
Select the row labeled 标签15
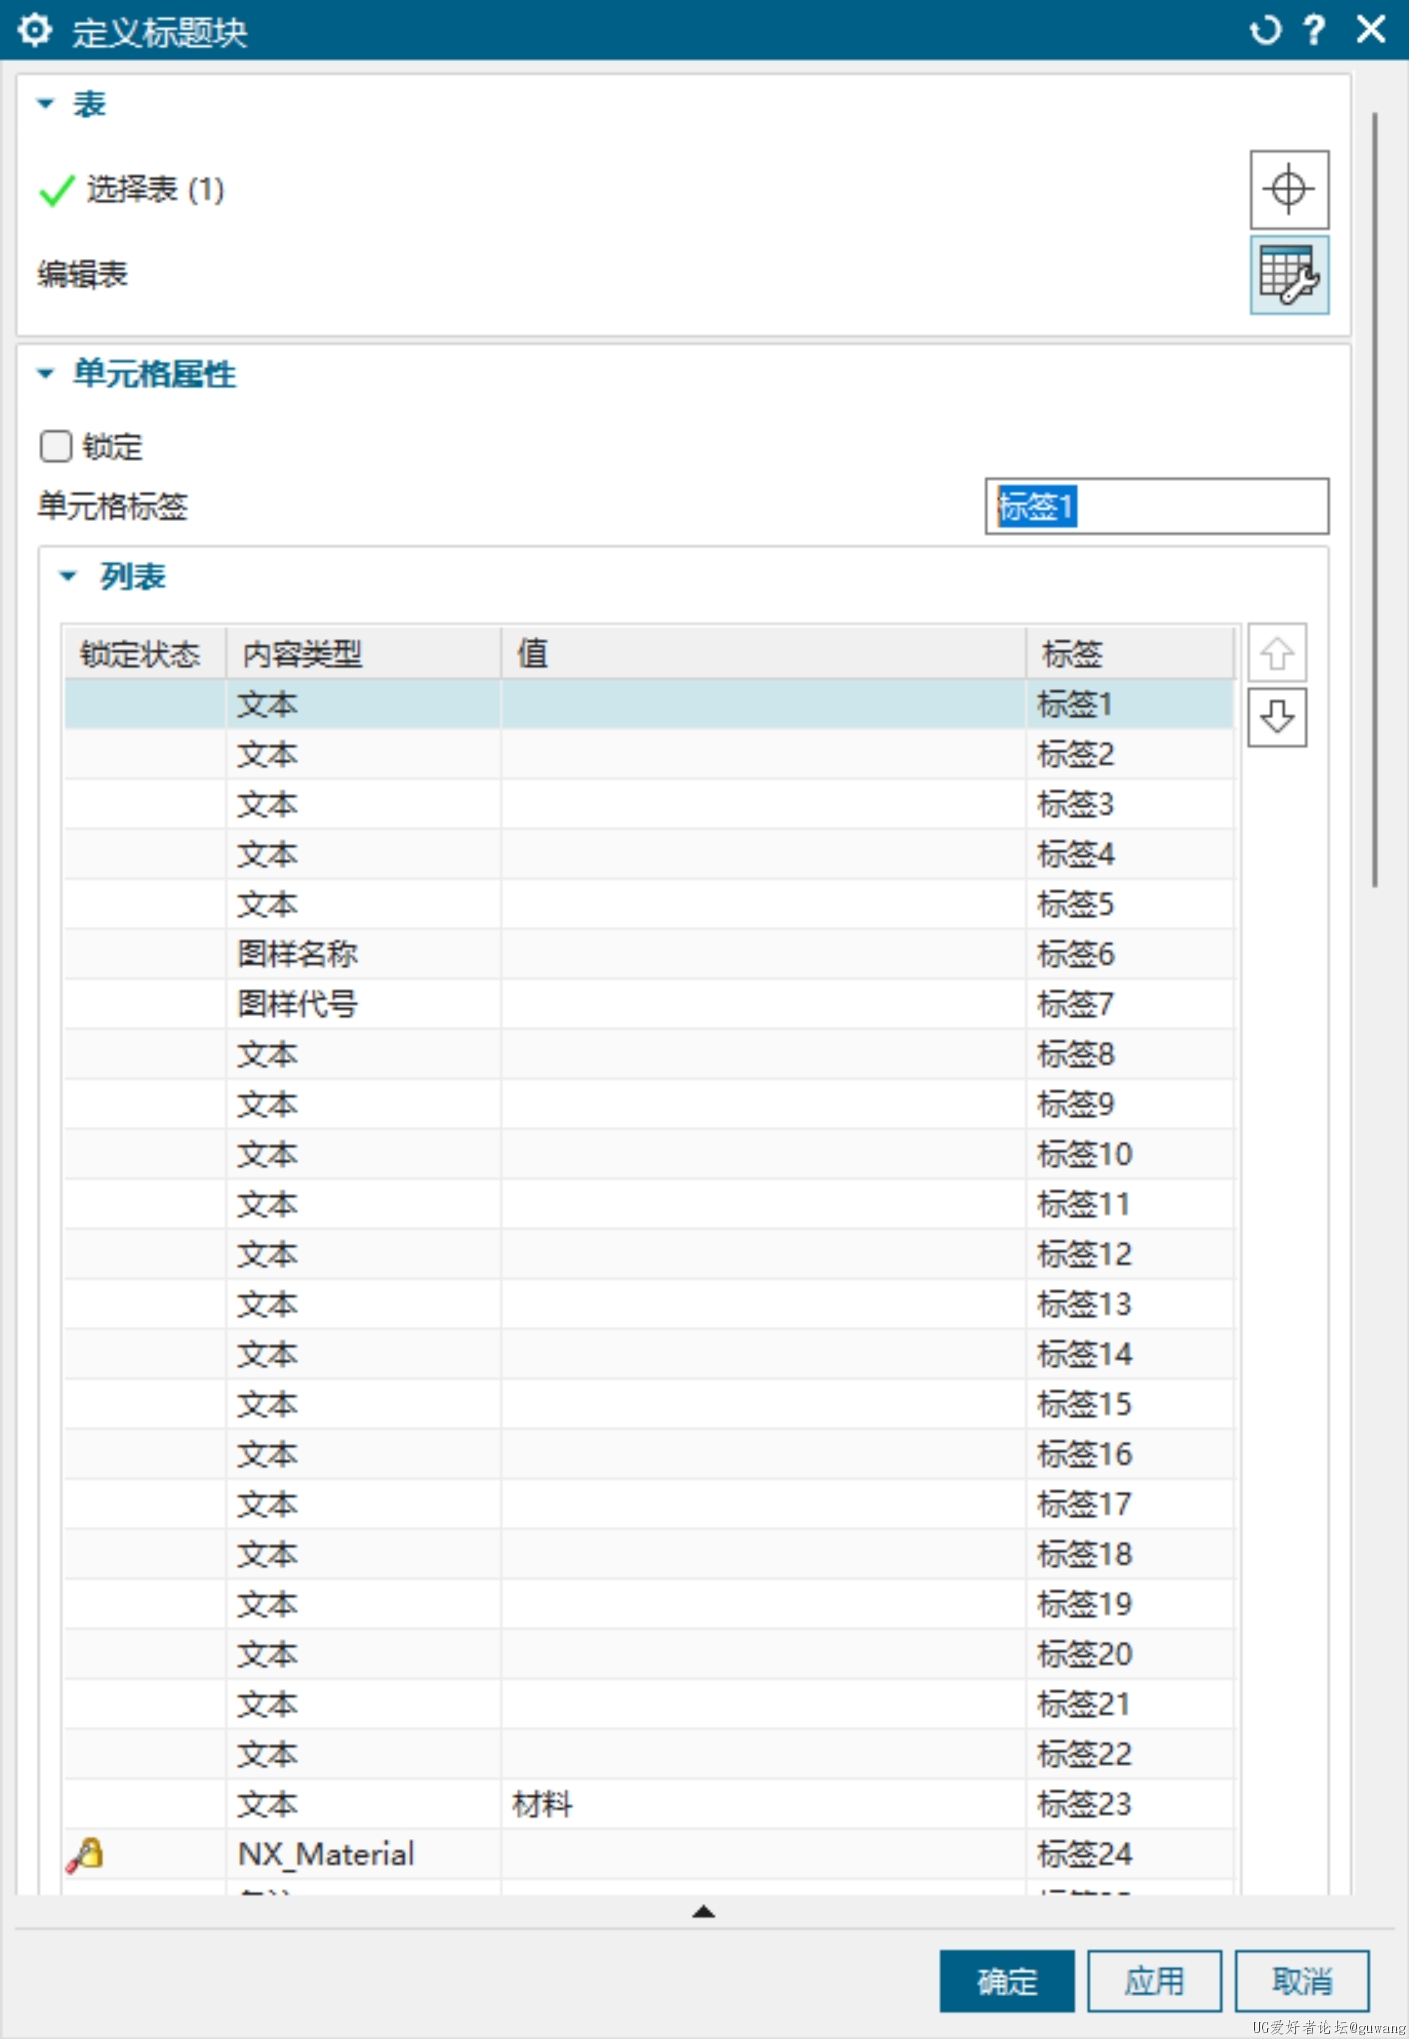[649, 1404]
